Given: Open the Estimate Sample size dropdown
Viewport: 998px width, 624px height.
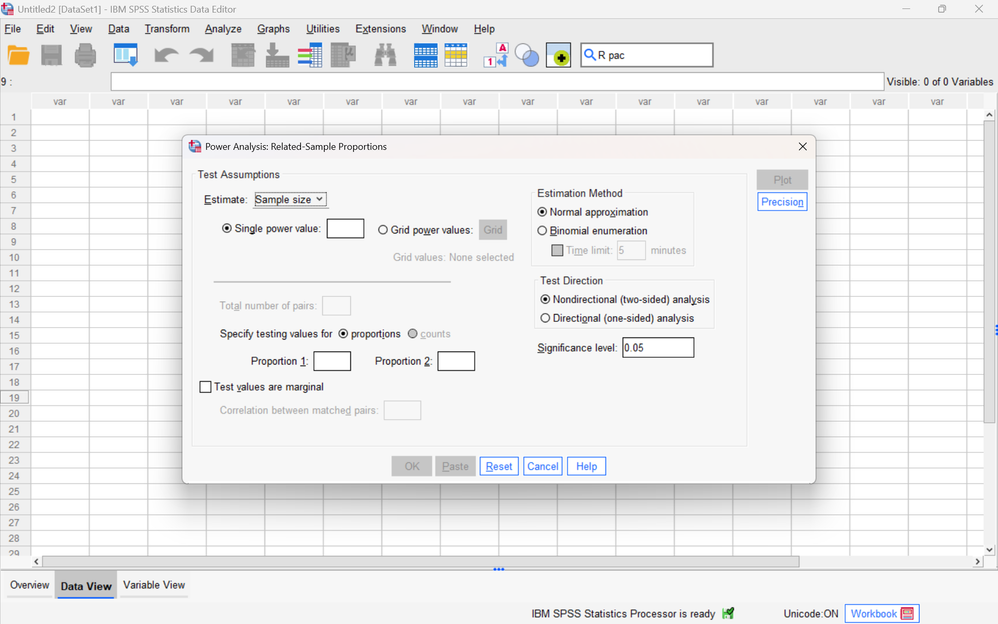Looking at the screenshot, I should pyautogui.click(x=291, y=199).
